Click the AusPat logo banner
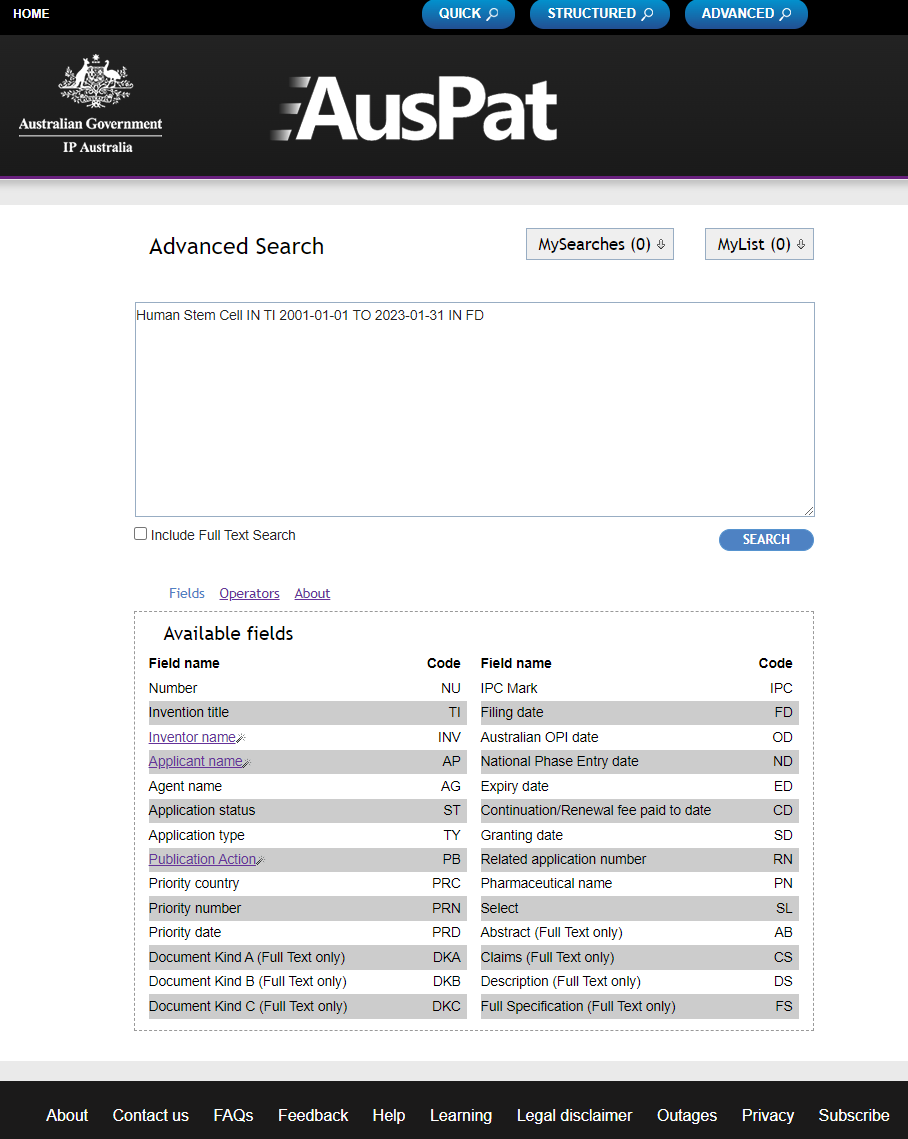The width and height of the screenshot is (908, 1139). pyautogui.click(x=414, y=109)
